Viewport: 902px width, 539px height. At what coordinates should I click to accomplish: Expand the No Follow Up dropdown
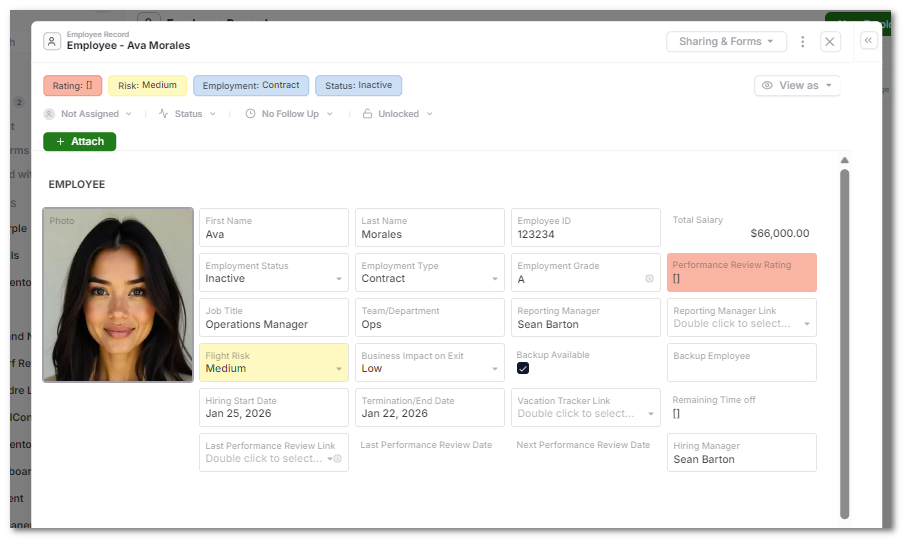pyautogui.click(x=330, y=114)
